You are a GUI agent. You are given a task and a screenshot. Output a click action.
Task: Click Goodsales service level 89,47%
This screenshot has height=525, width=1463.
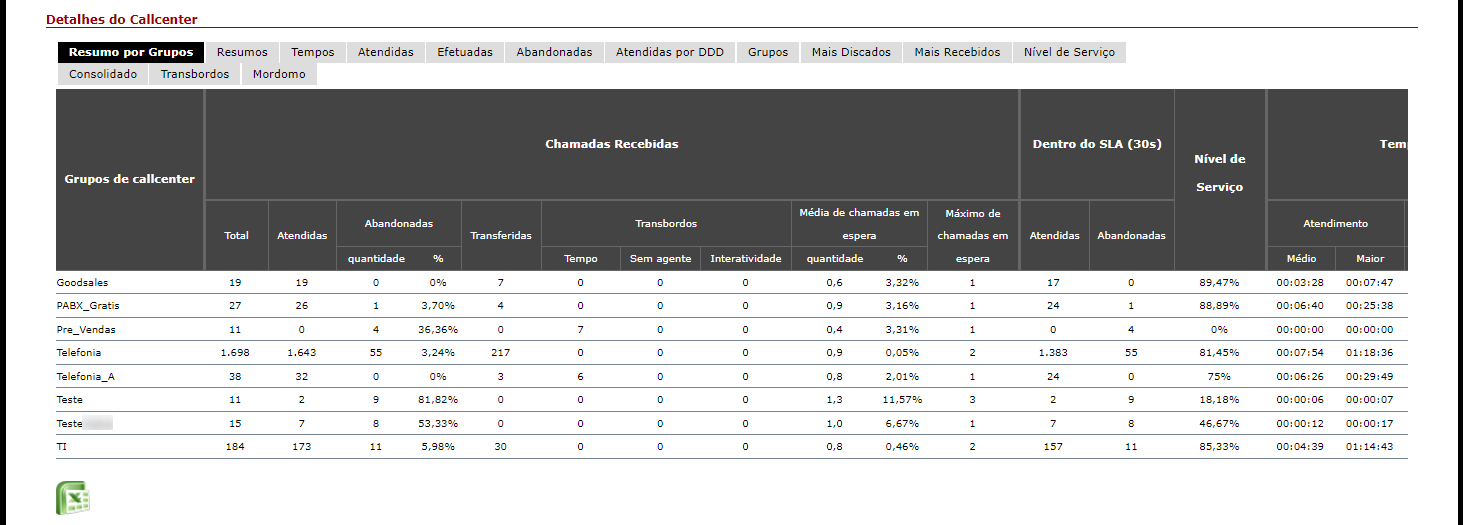click(x=1220, y=283)
